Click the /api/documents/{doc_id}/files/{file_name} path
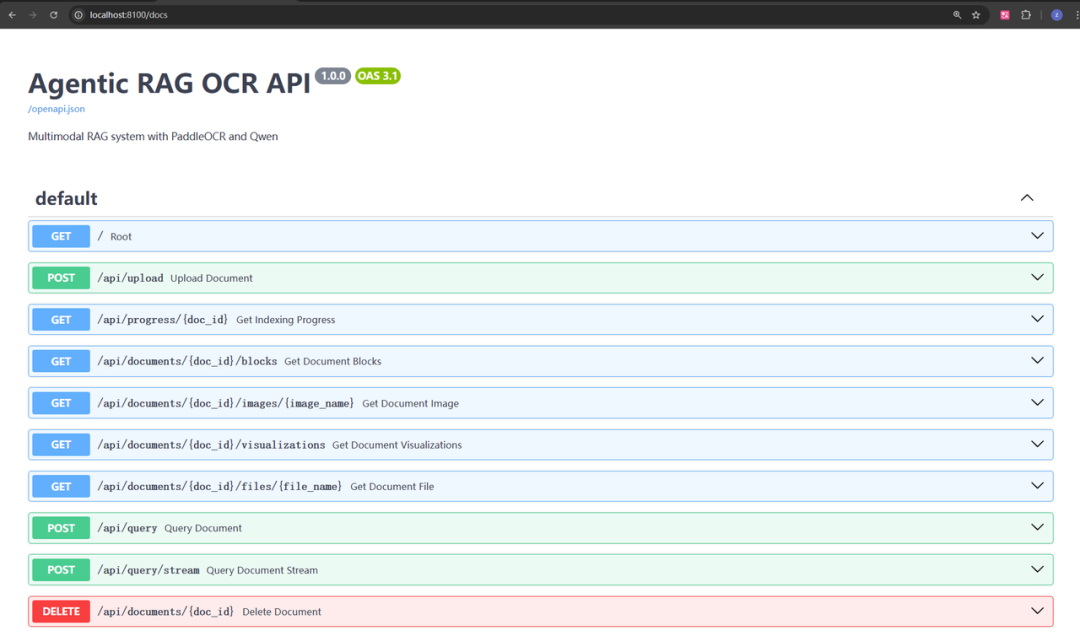Viewport: 1080px width, 636px height. coord(220,486)
